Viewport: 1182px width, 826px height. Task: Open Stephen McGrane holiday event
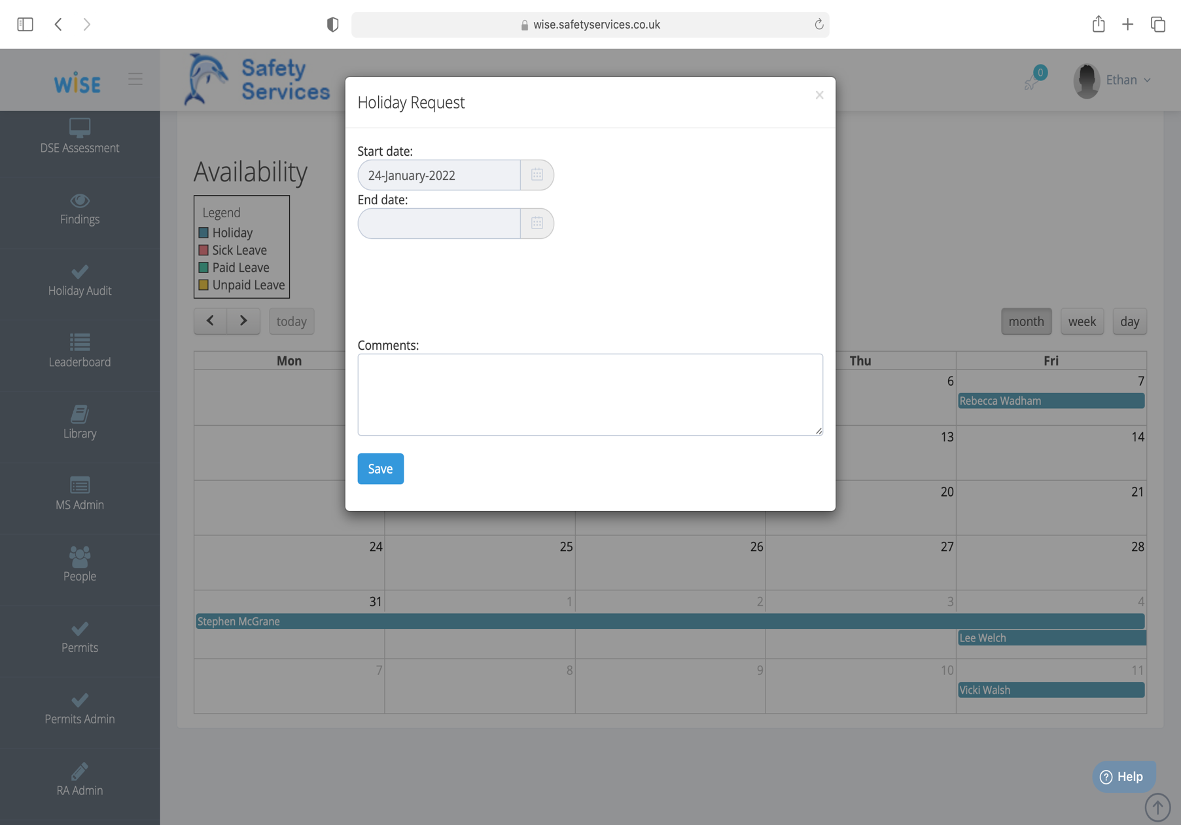point(670,621)
